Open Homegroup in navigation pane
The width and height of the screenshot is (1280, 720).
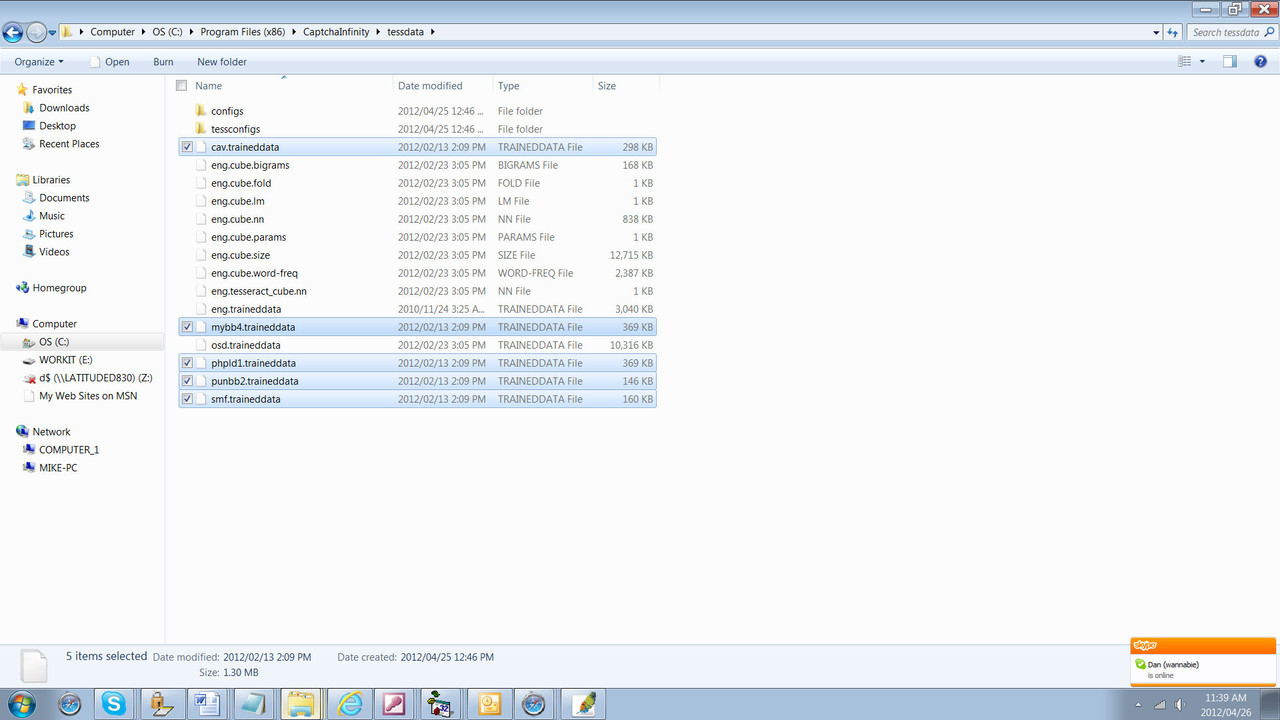pos(59,288)
